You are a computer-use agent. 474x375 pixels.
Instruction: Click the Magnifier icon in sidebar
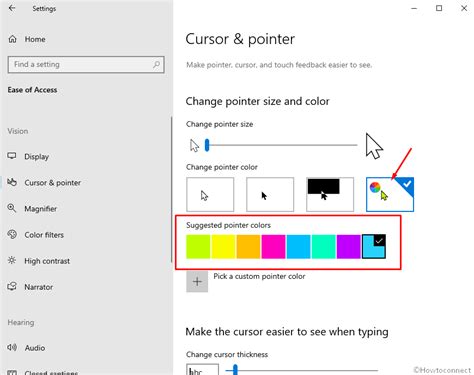tap(12, 208)
